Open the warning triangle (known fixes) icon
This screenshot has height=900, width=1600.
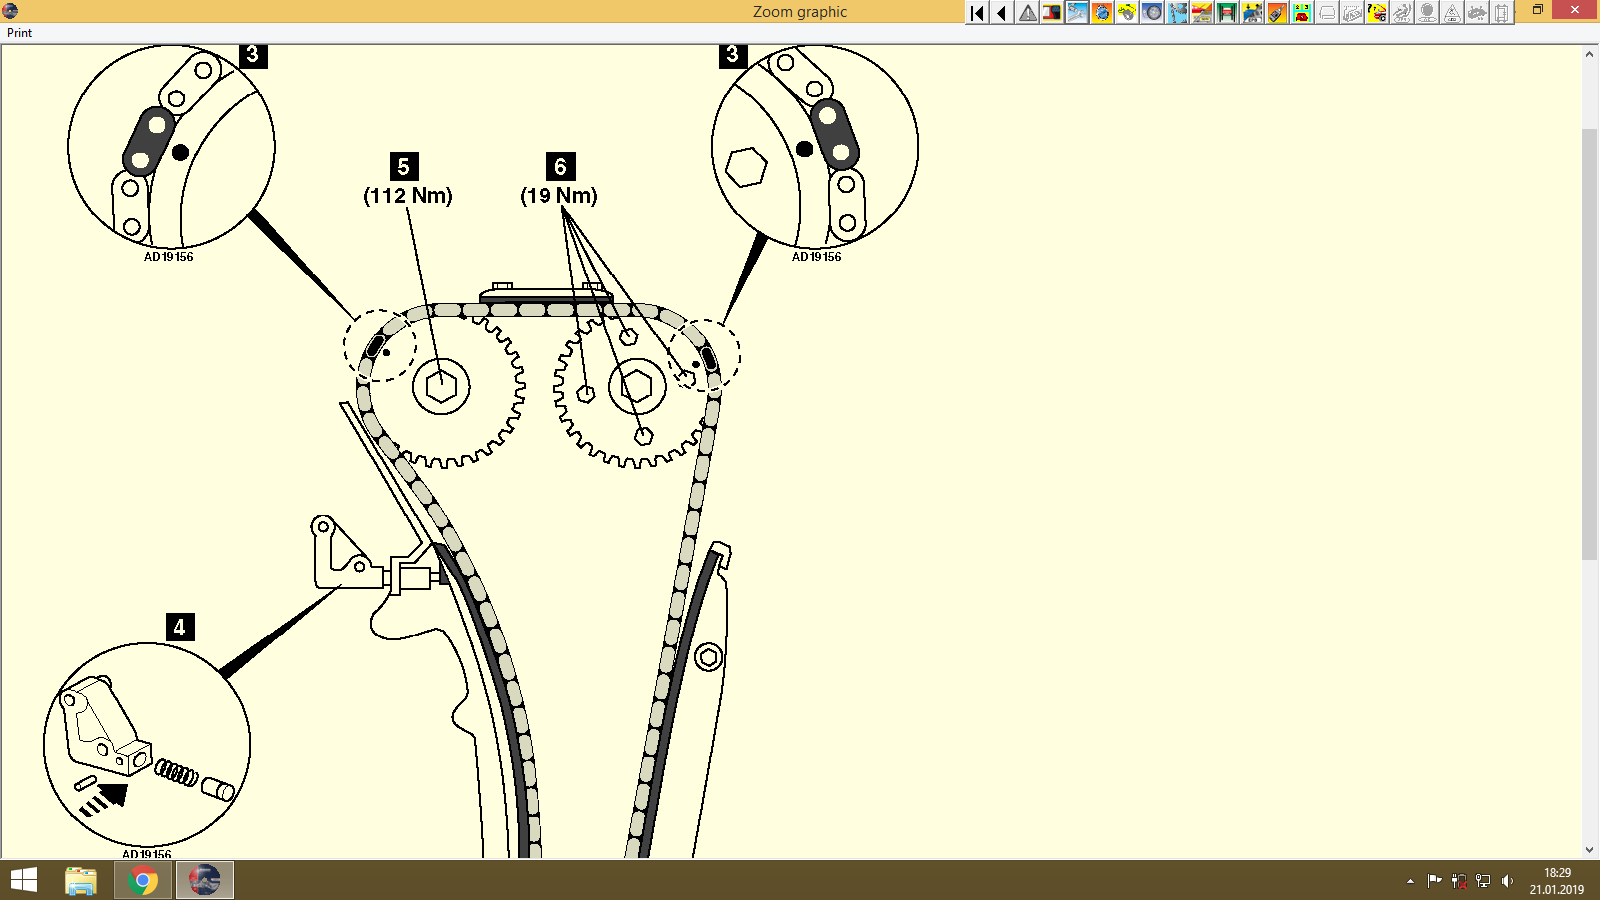[x=1026, y=13]
